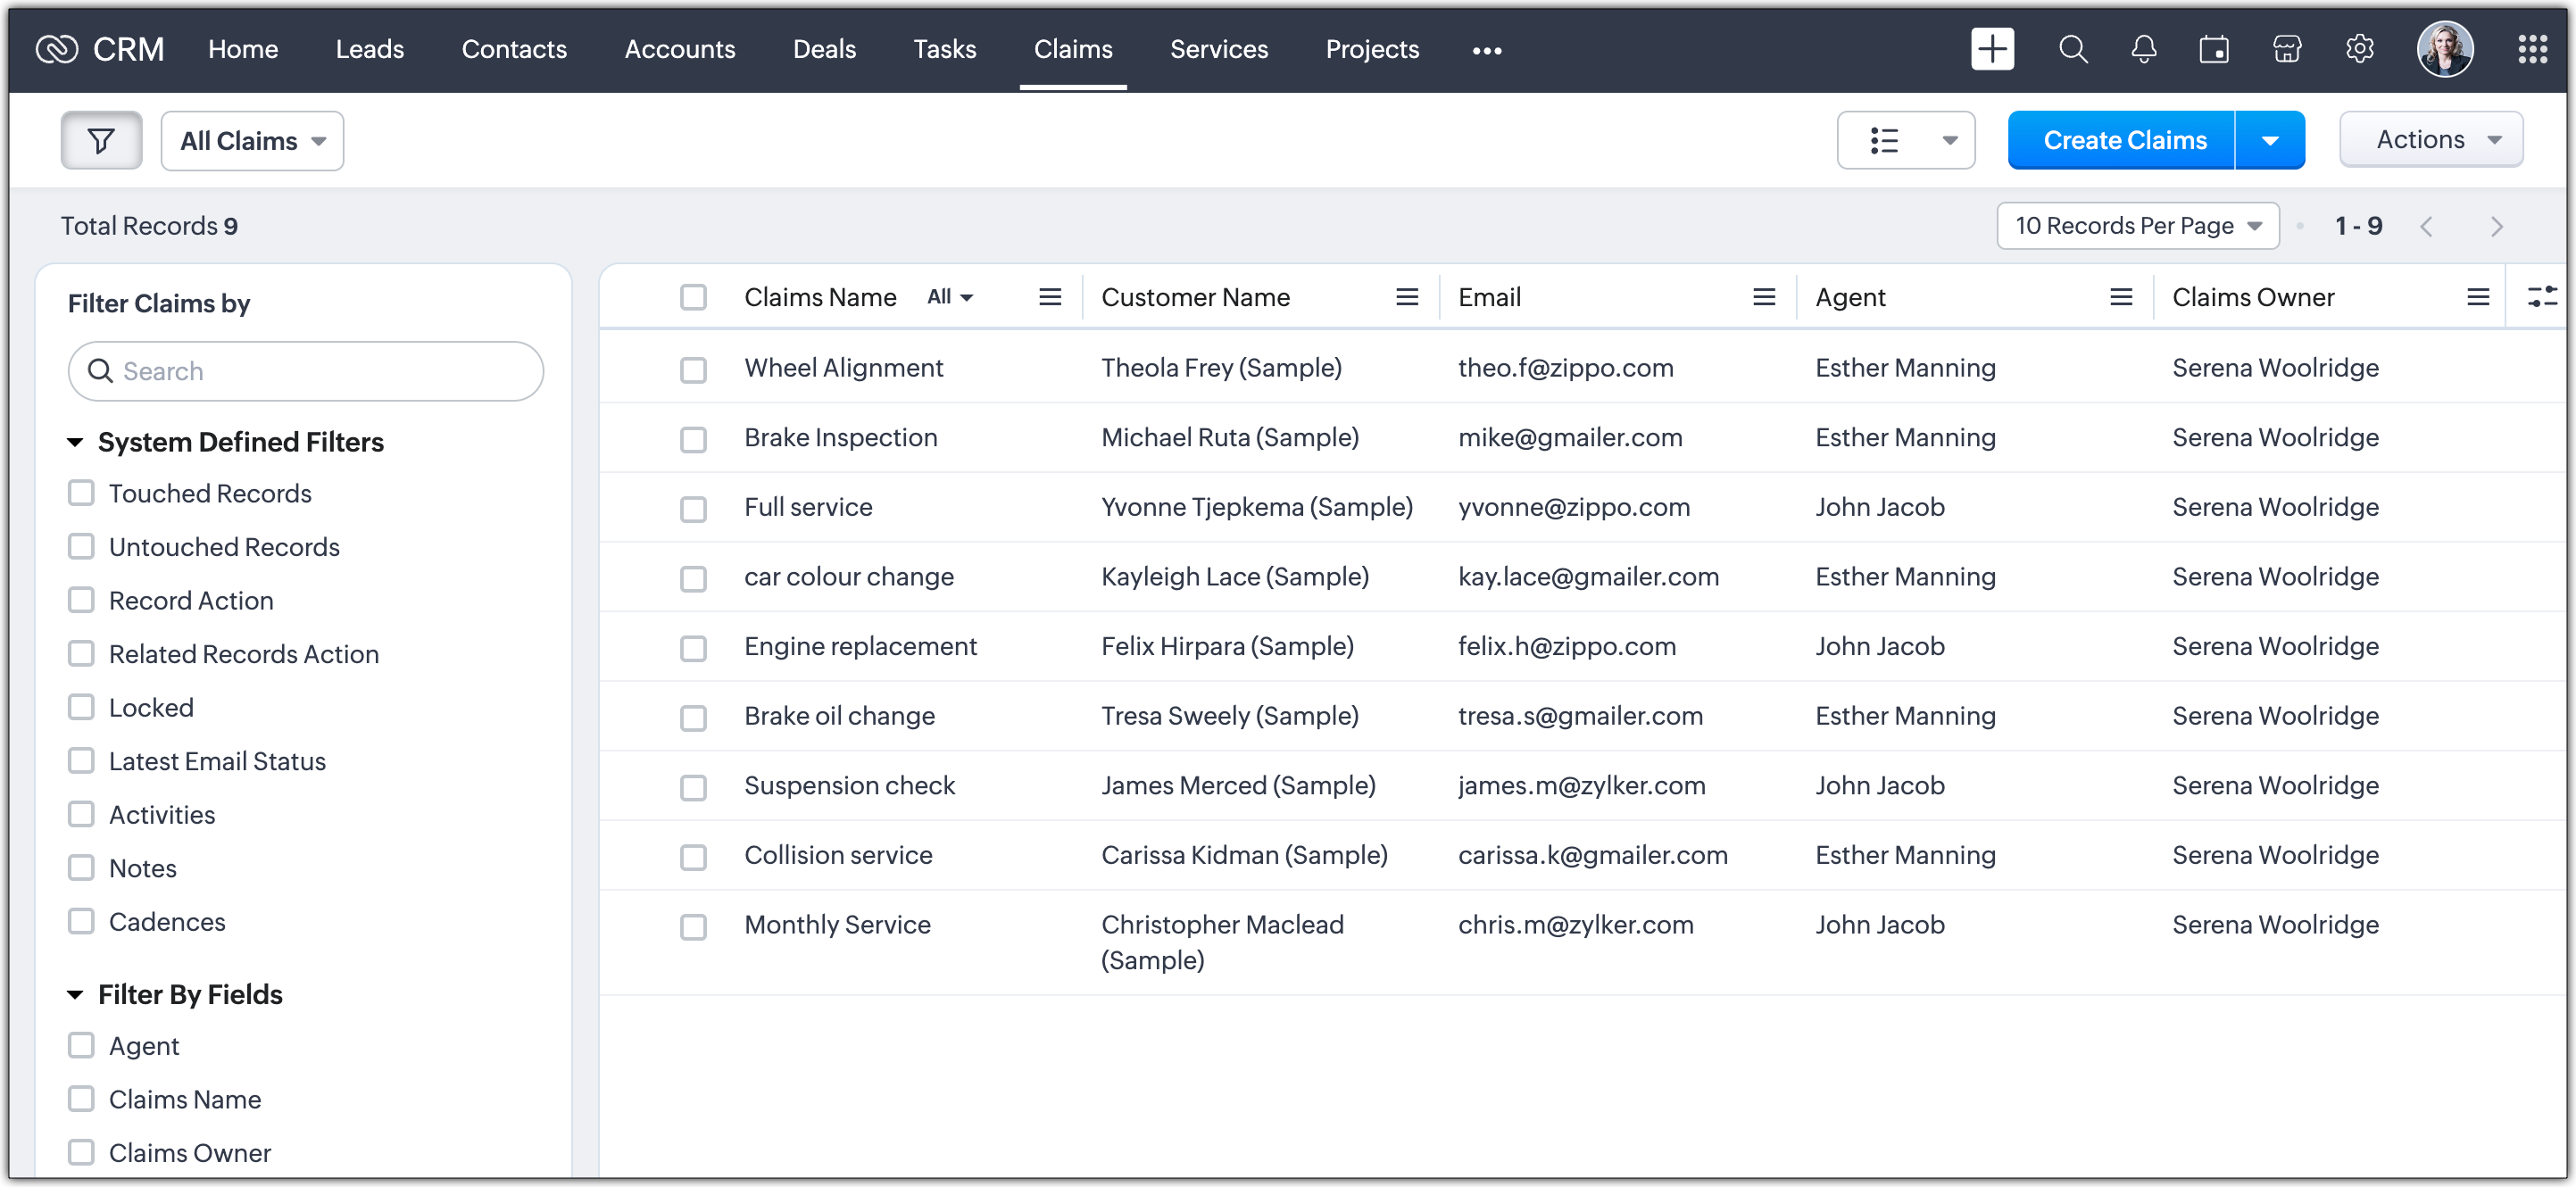Viewport: 2576px width, 1187px height.
Task: Switch to the Deals tab
Action: click(x=823, y=49)
